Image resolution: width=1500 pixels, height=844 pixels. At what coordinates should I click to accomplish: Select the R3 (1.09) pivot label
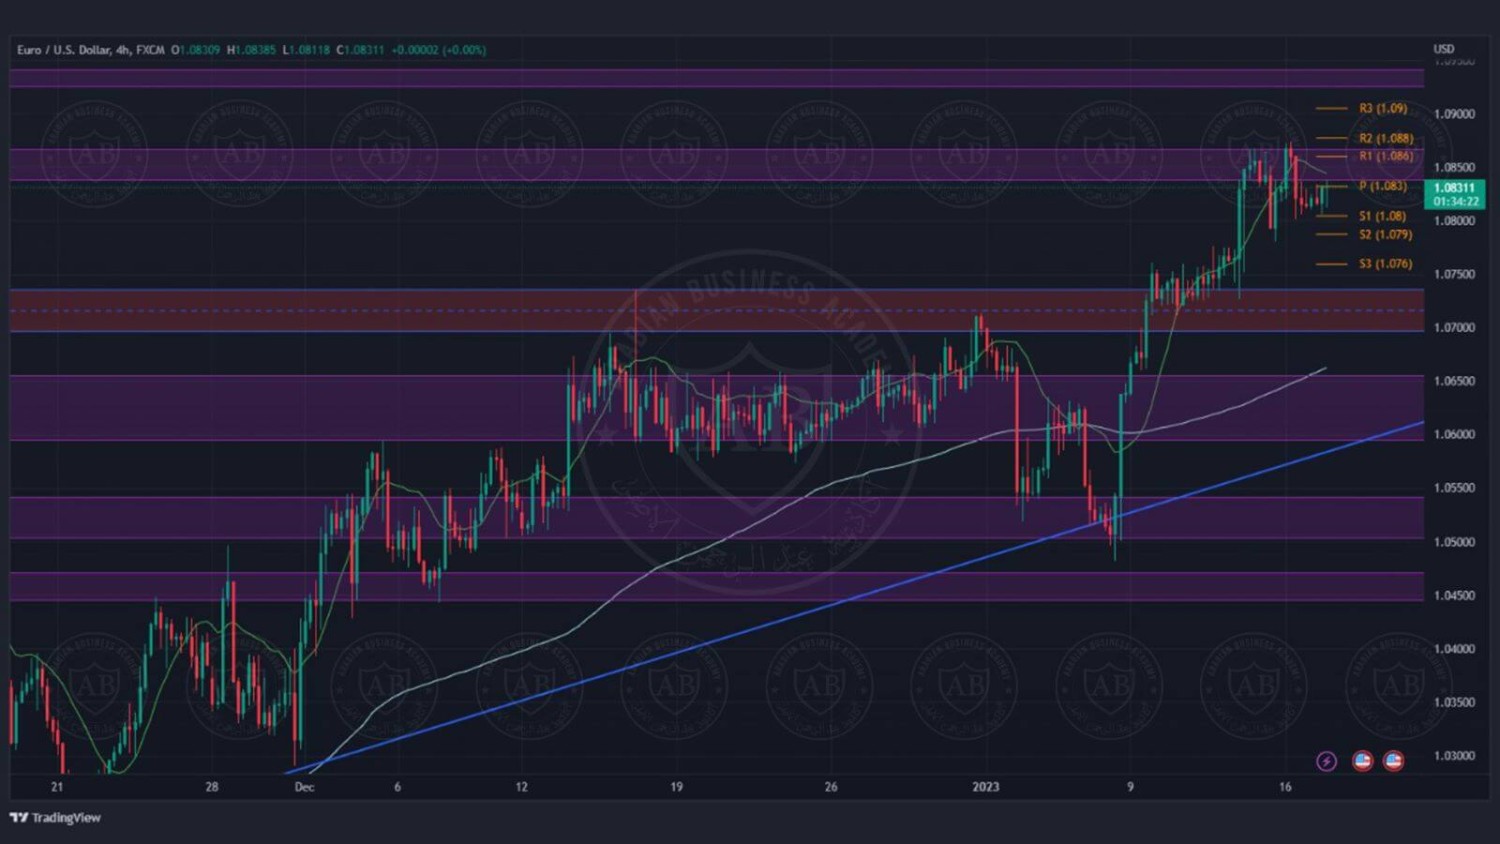(1383, 108)
